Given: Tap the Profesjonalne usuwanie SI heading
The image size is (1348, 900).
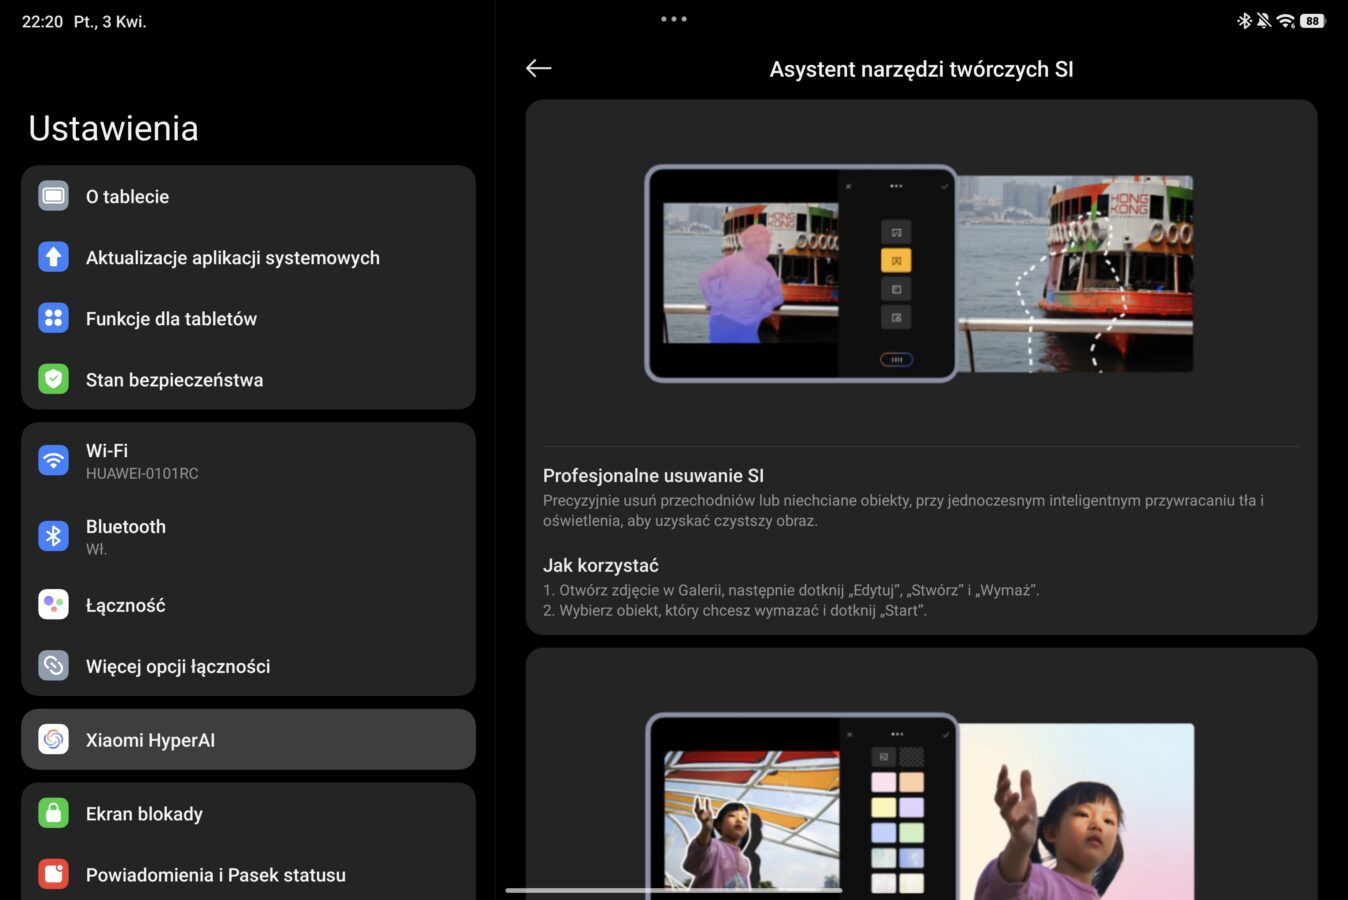Looking at the screenshot, I should coord(653,476).
